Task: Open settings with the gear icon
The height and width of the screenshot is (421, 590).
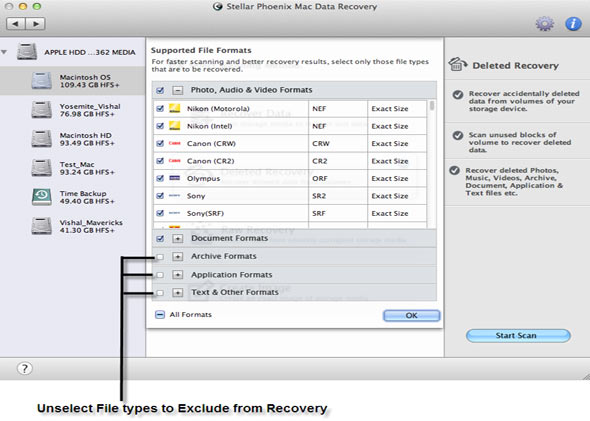Action: [544, 24]
